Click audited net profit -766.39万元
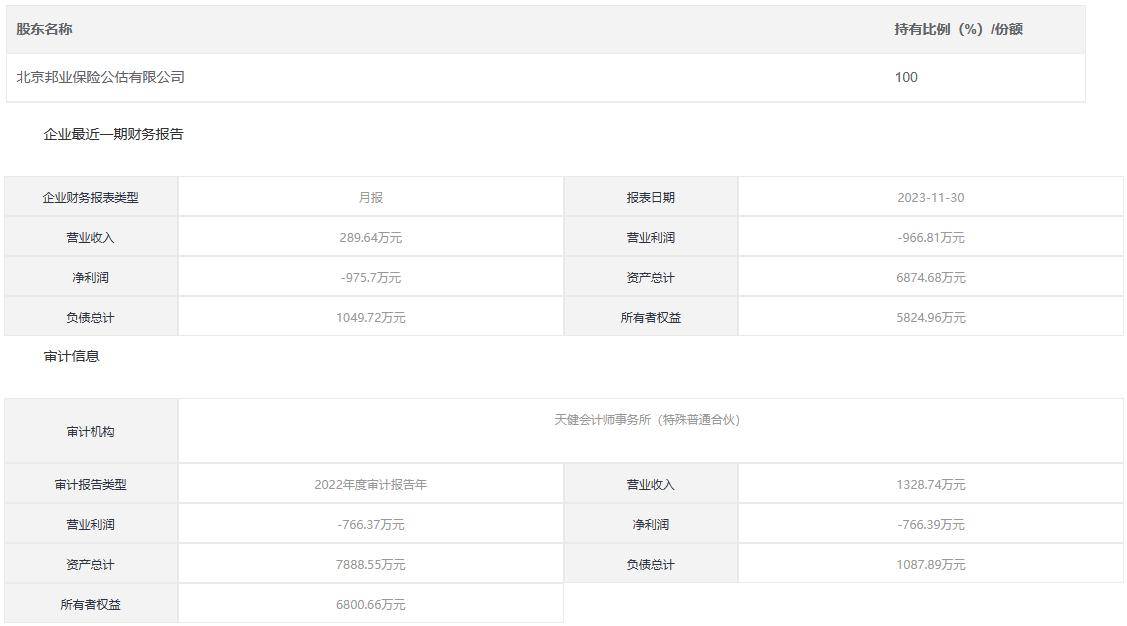The image size is (1127, 626). pos(930,524)
